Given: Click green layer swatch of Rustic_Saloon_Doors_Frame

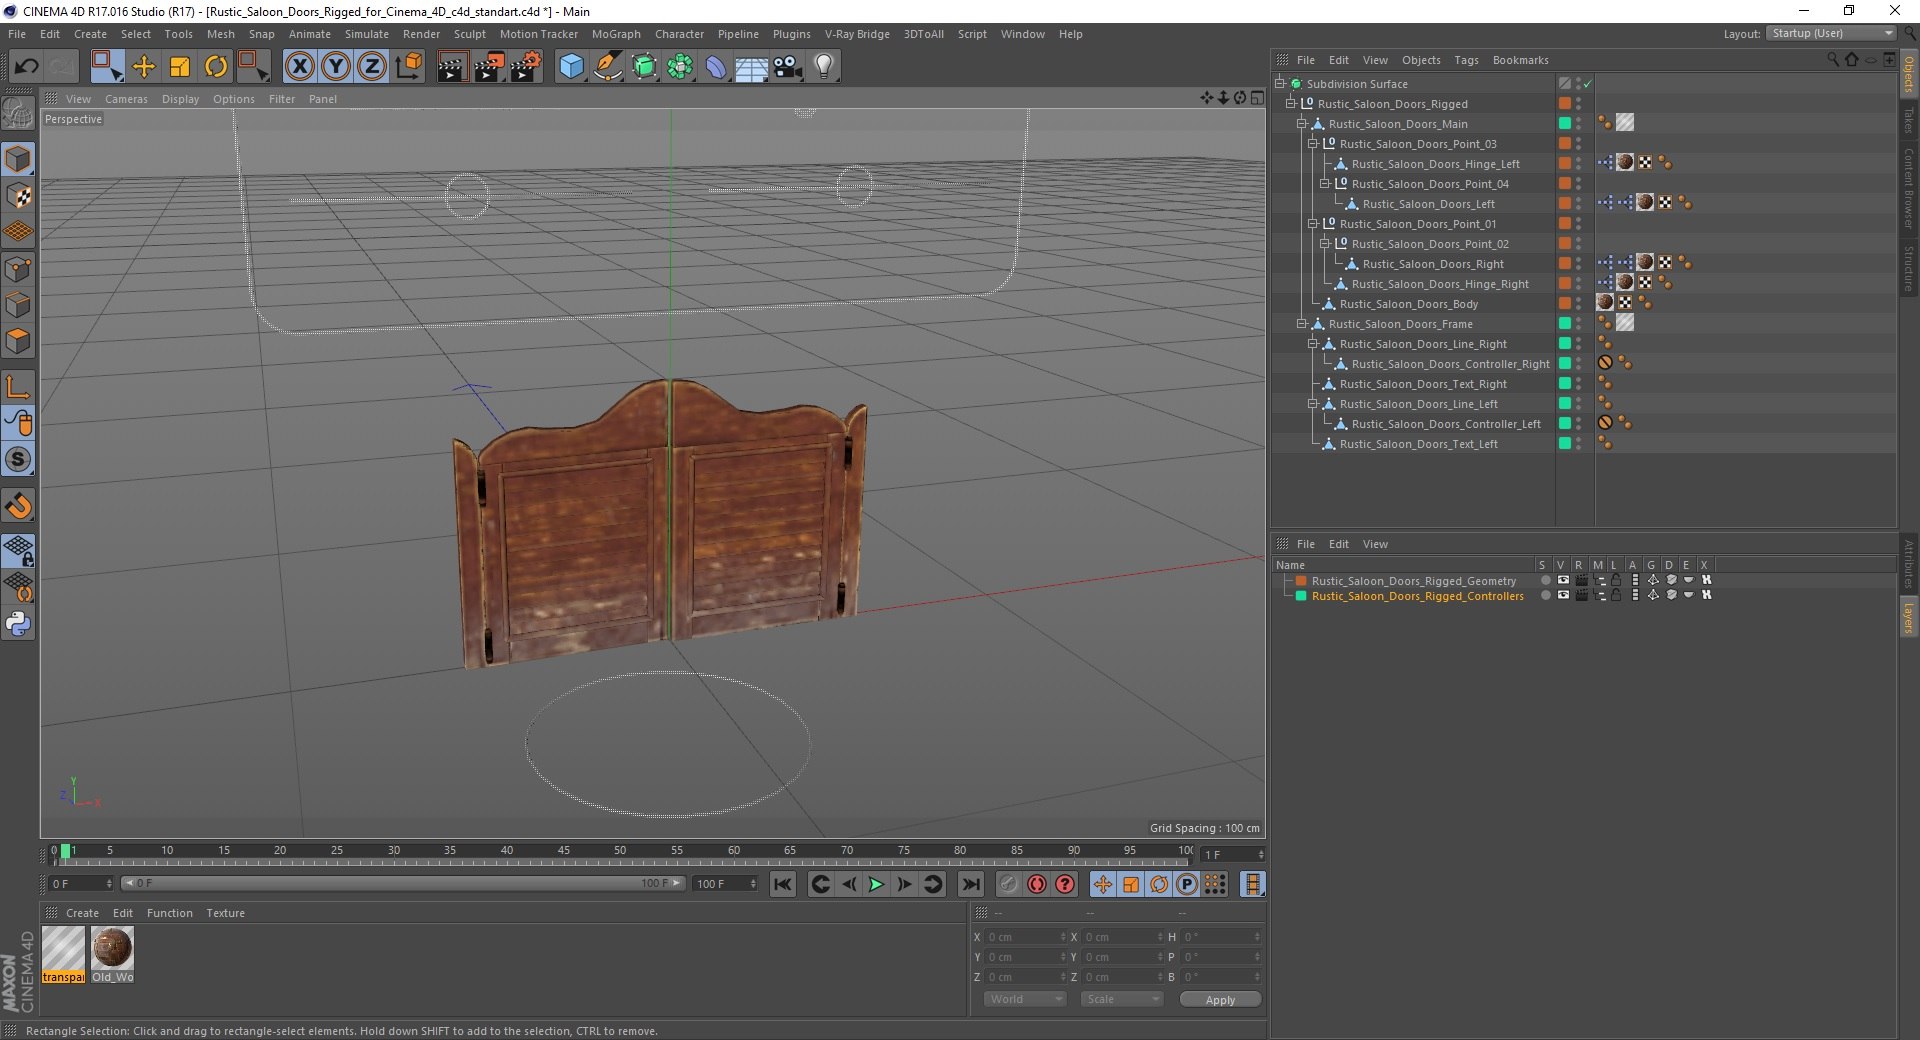Looking at the screenshot, I should 1565,323.
